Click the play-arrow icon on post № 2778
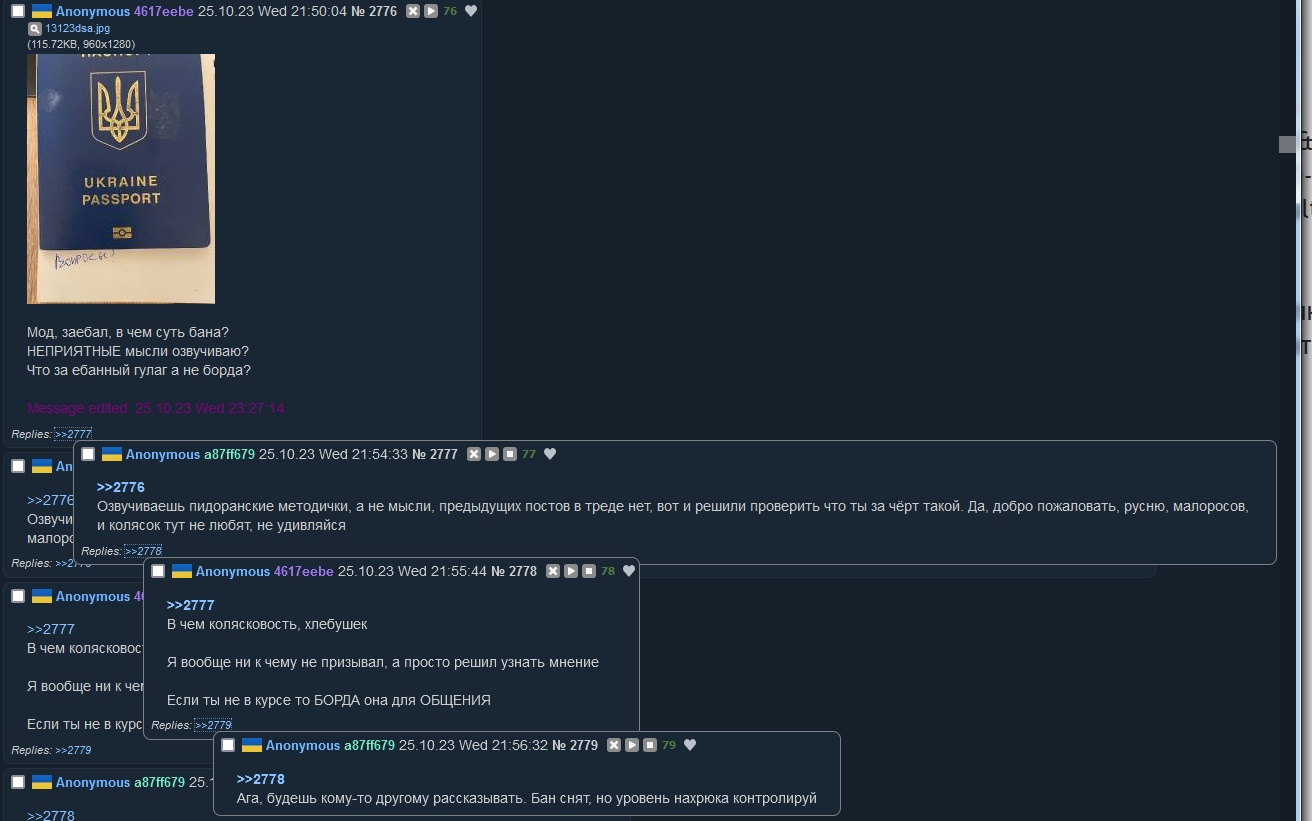The height and width of the screenshot is (821, 1312). [x=571, y=571]
